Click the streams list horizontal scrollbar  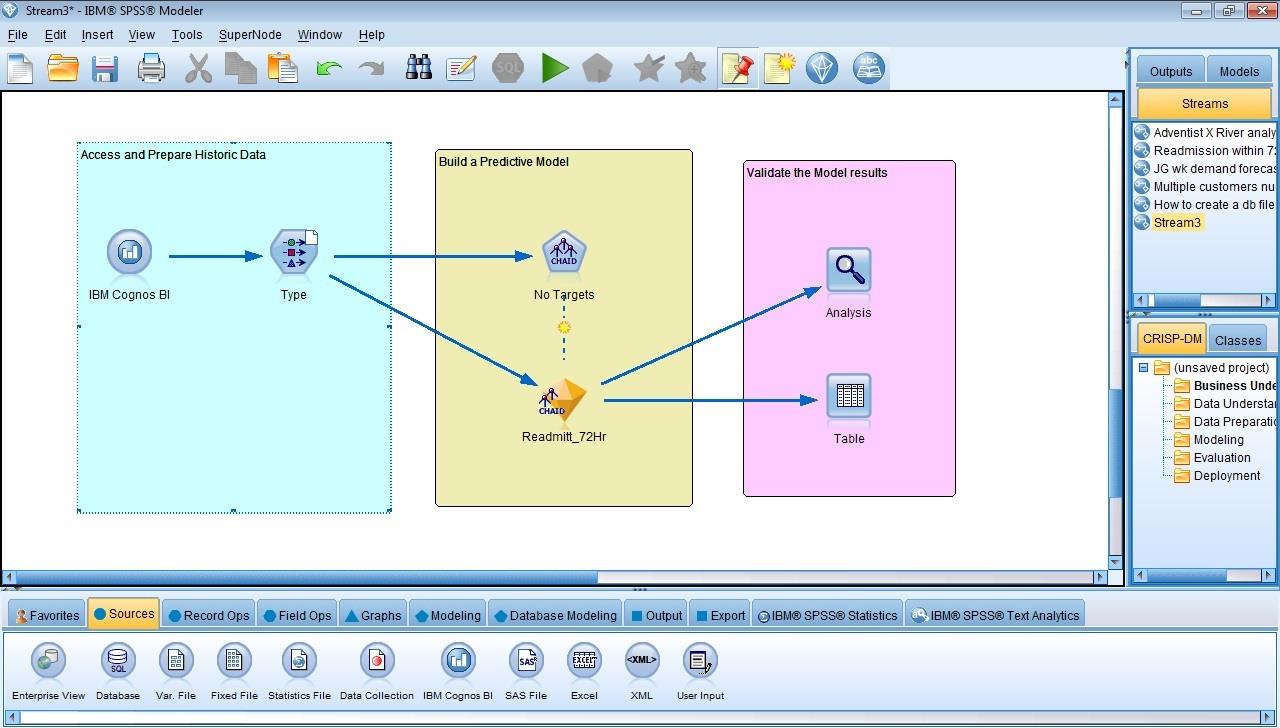coord(1204,300)
